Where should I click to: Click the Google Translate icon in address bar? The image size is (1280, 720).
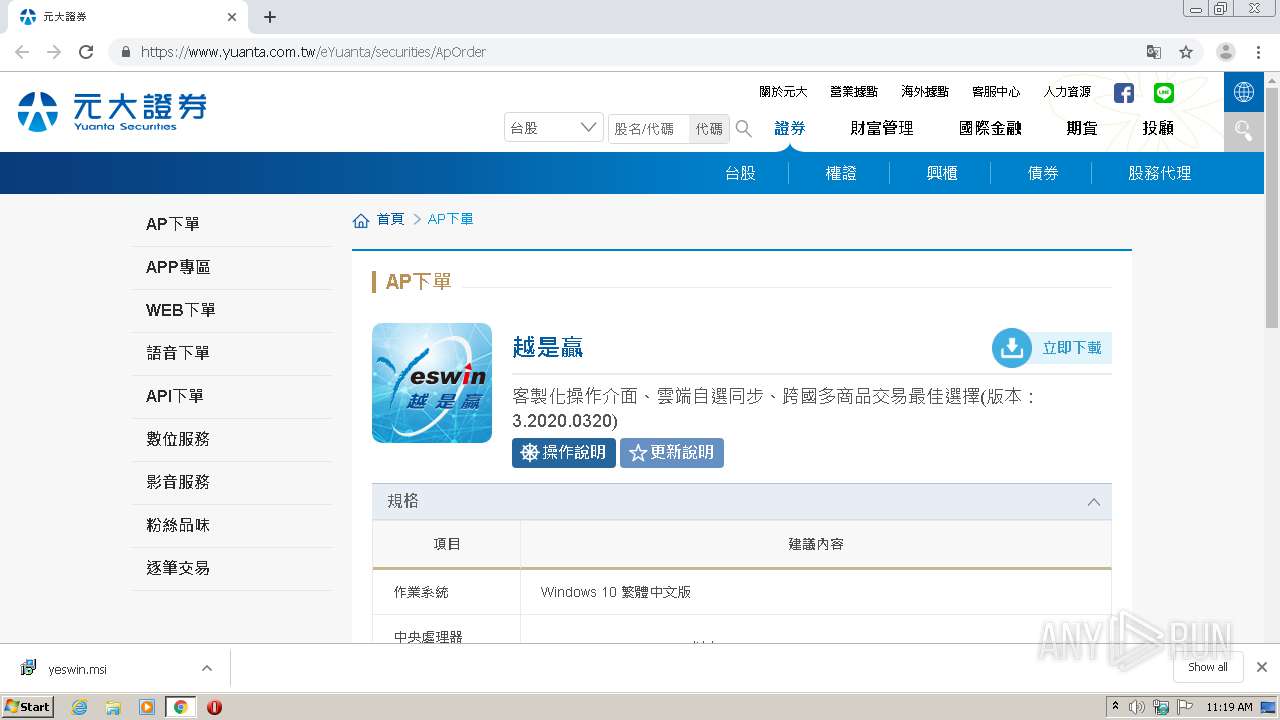(x=1154, y=52)
